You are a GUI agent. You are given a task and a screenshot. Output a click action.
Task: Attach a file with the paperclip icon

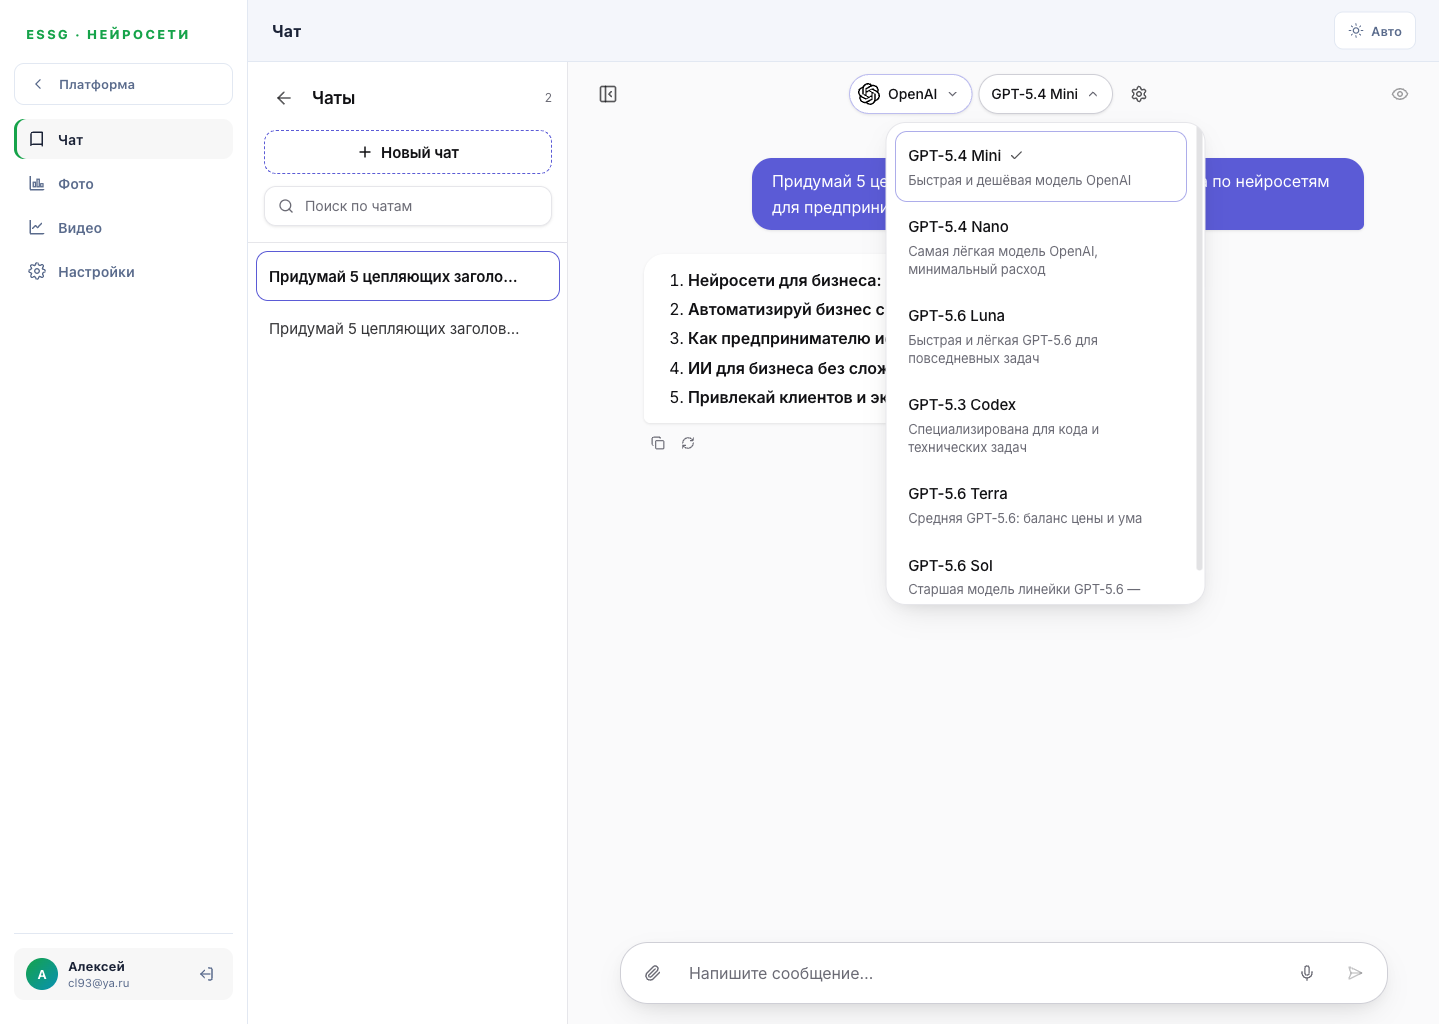[x=653, y=973]
